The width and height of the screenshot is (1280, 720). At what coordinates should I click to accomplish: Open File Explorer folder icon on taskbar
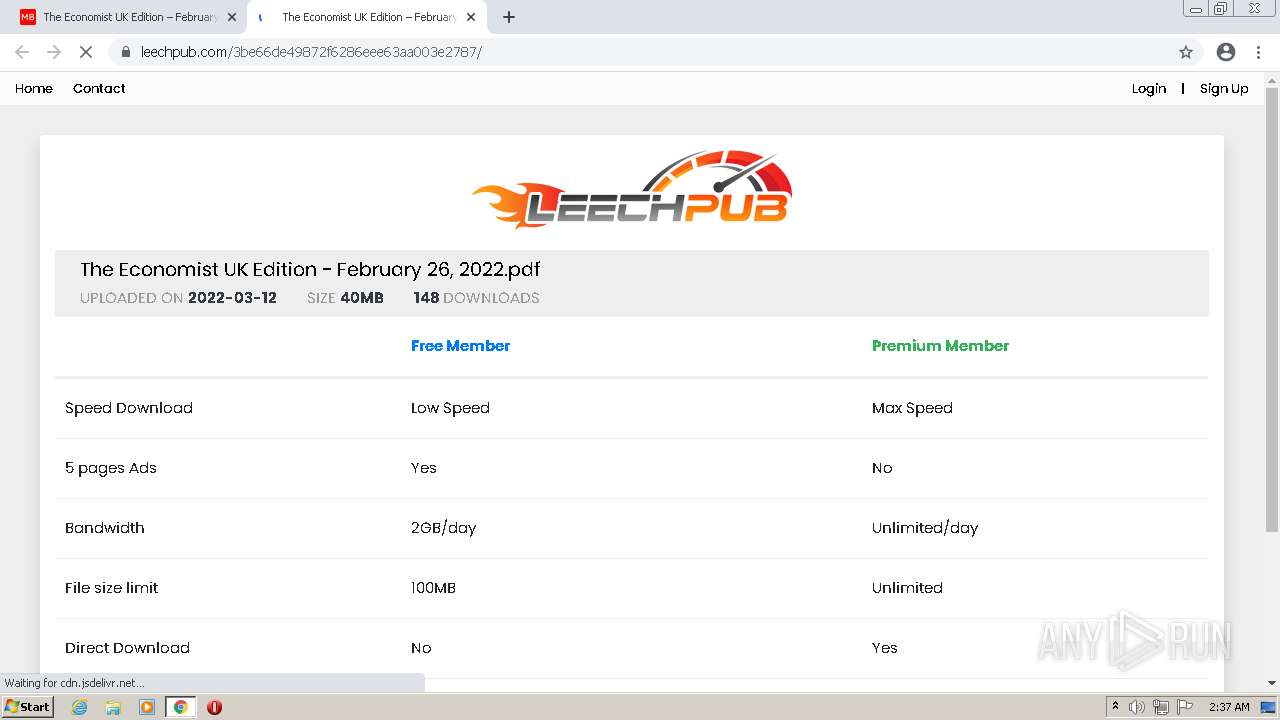tap(113, 707)
